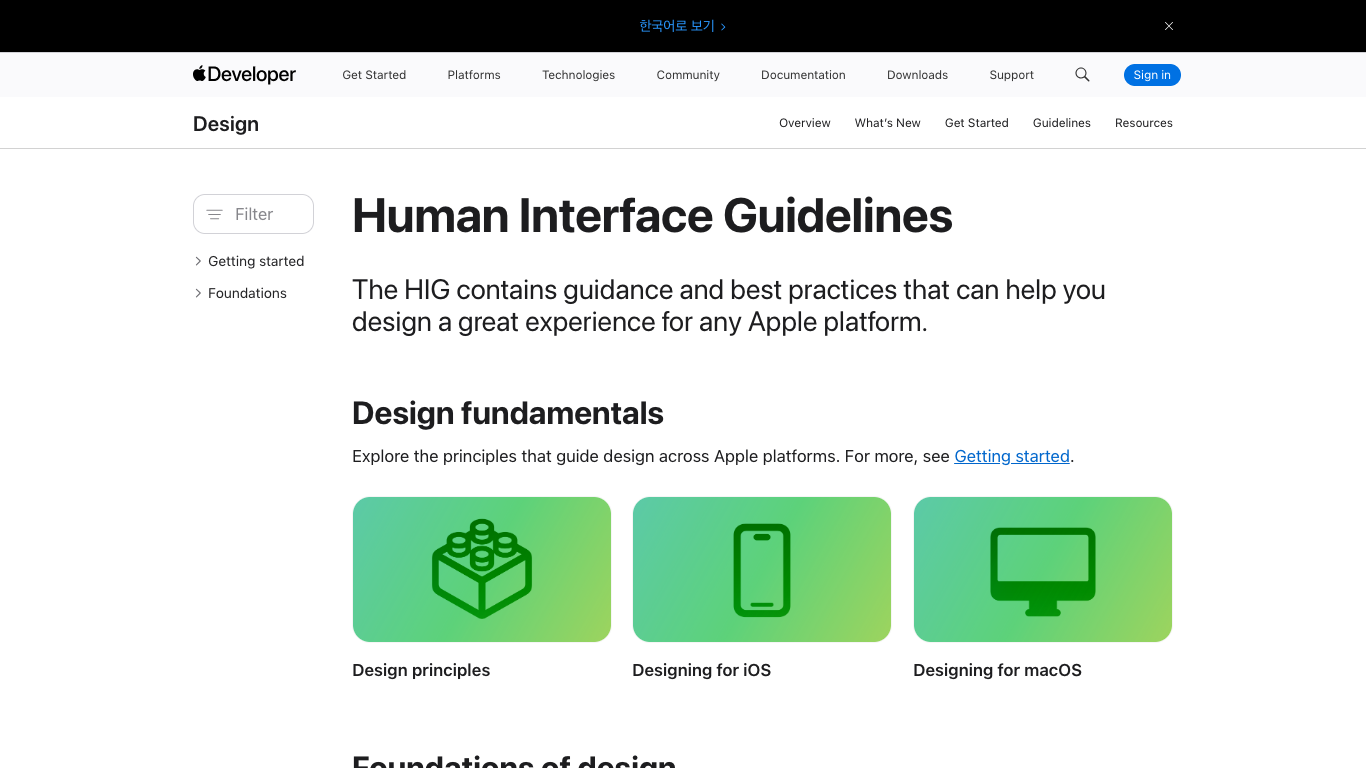This screenshot has width=1366, height=768.
Task: Click the Apple Developer logo
Action: (244, 75)
